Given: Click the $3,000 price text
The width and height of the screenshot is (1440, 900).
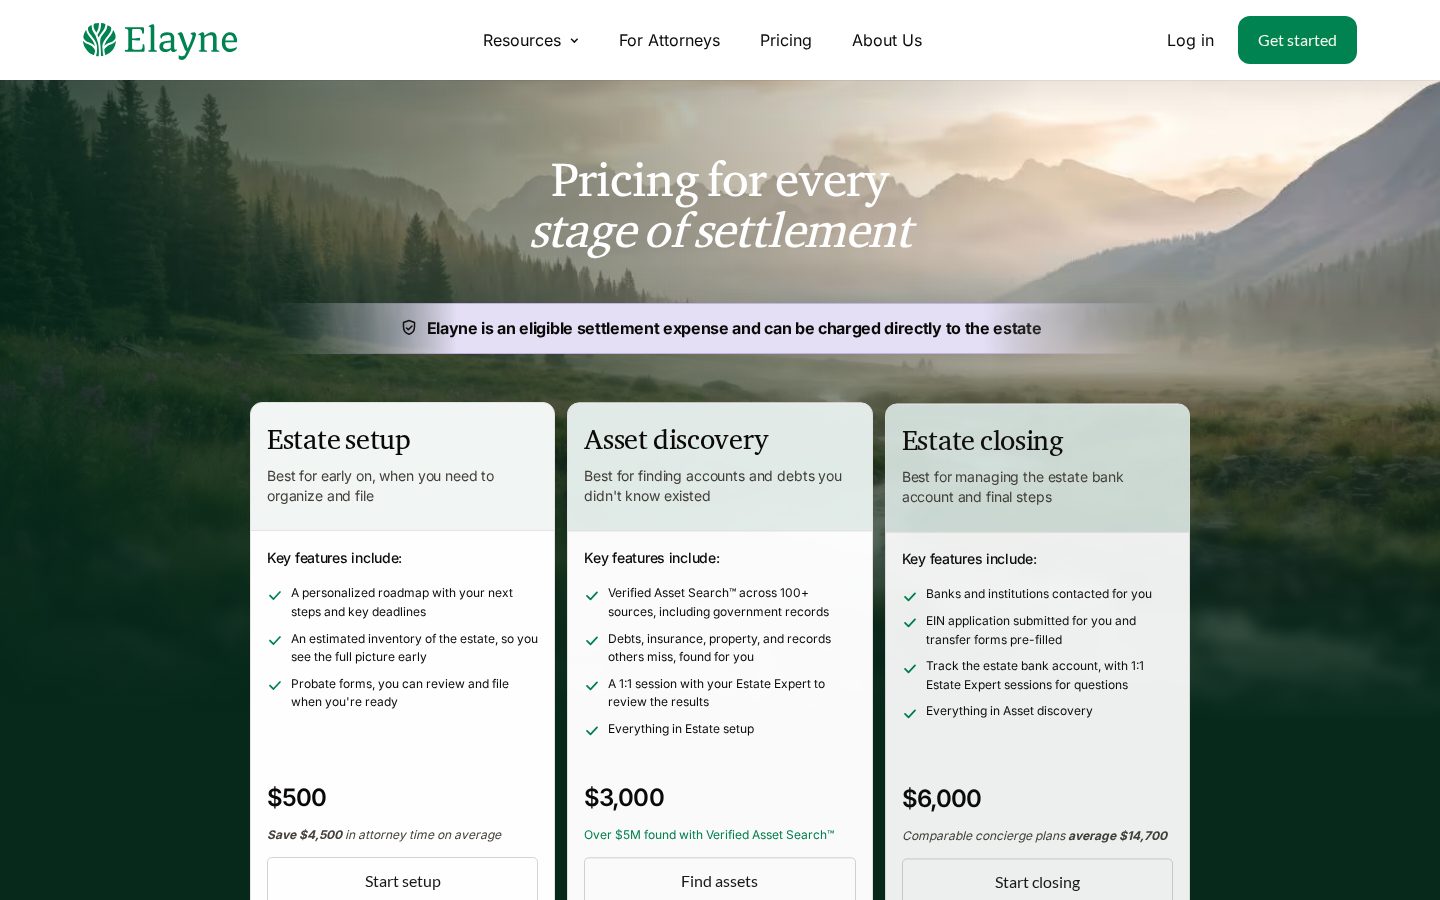Looking at the screenshot, I should coord(624,797).
